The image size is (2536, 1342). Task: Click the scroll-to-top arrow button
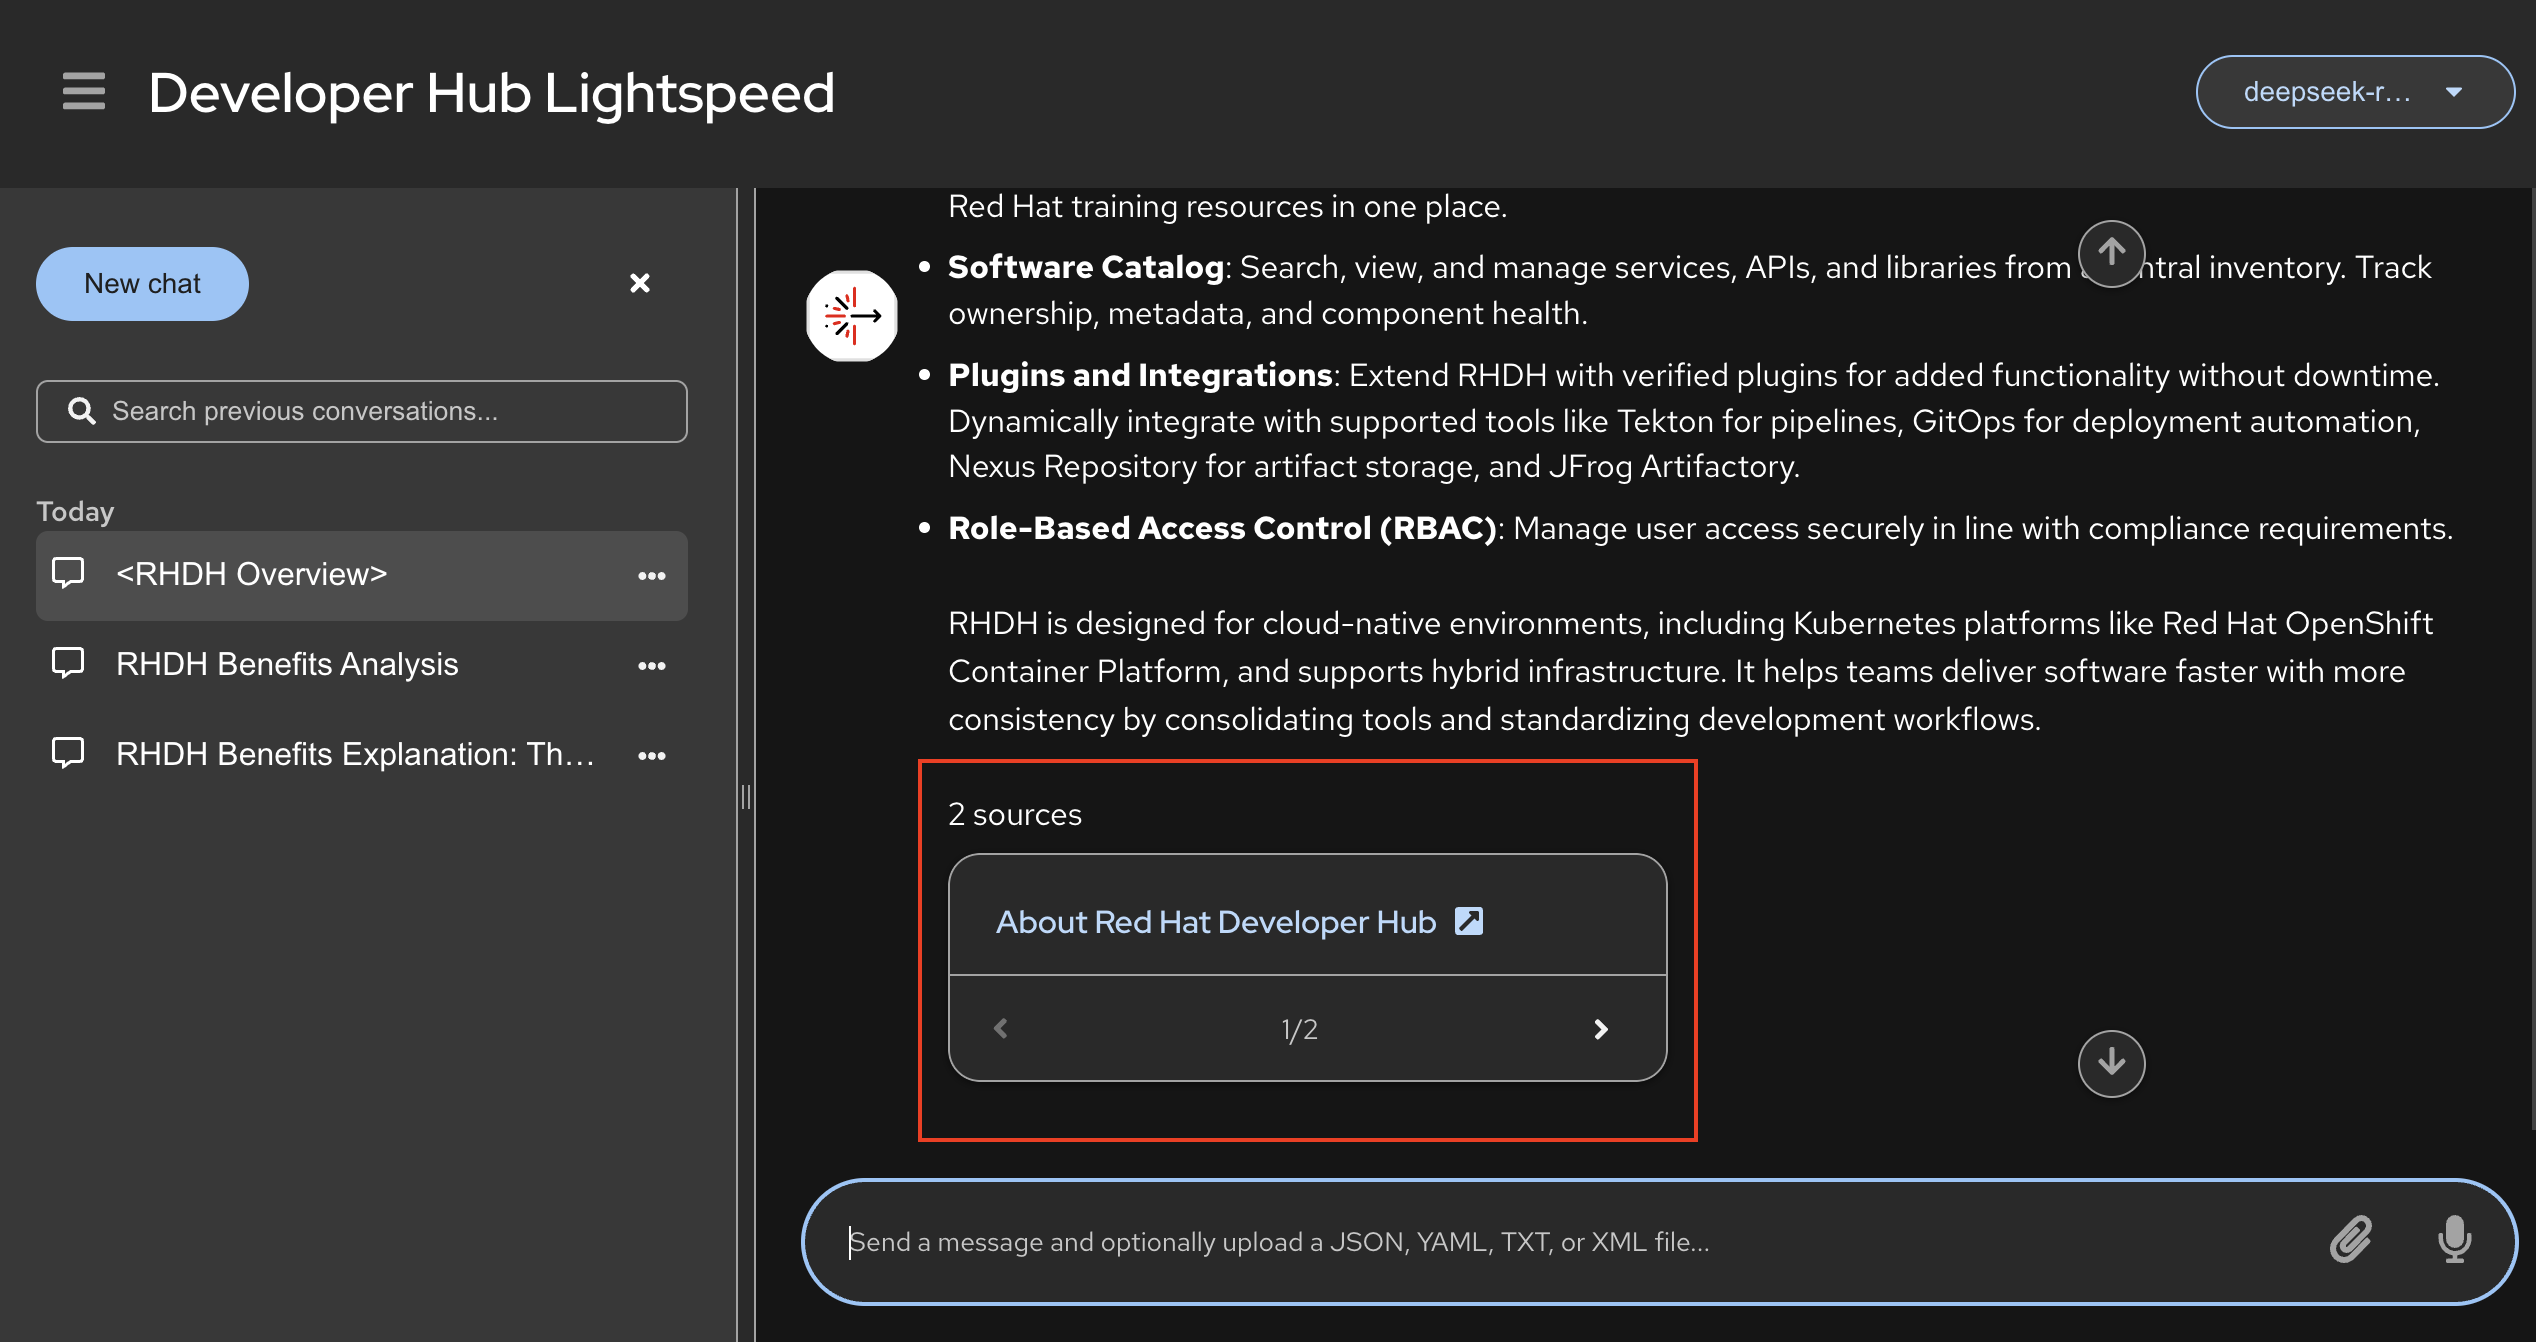tap(2111, 253)
